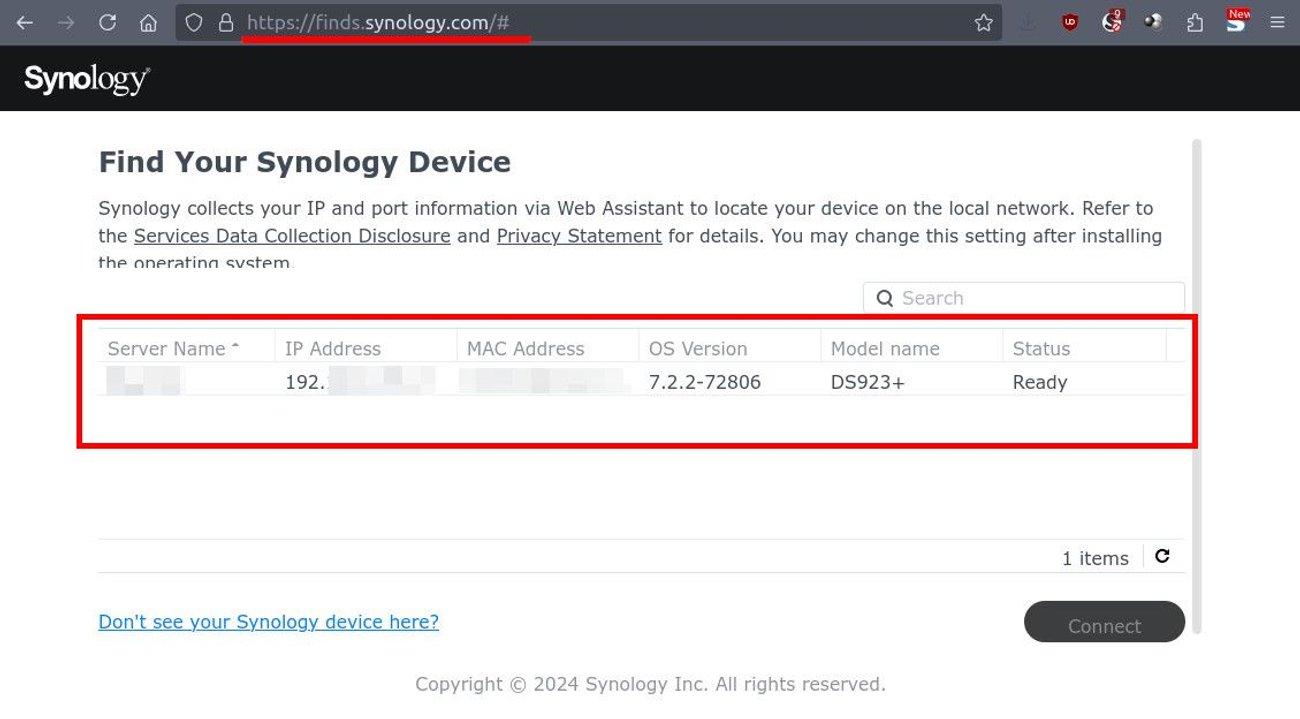This screenshot has height=719, width=1300.
Task: Open the extension showing a 9 badge
Action: tap(1110, 22)
